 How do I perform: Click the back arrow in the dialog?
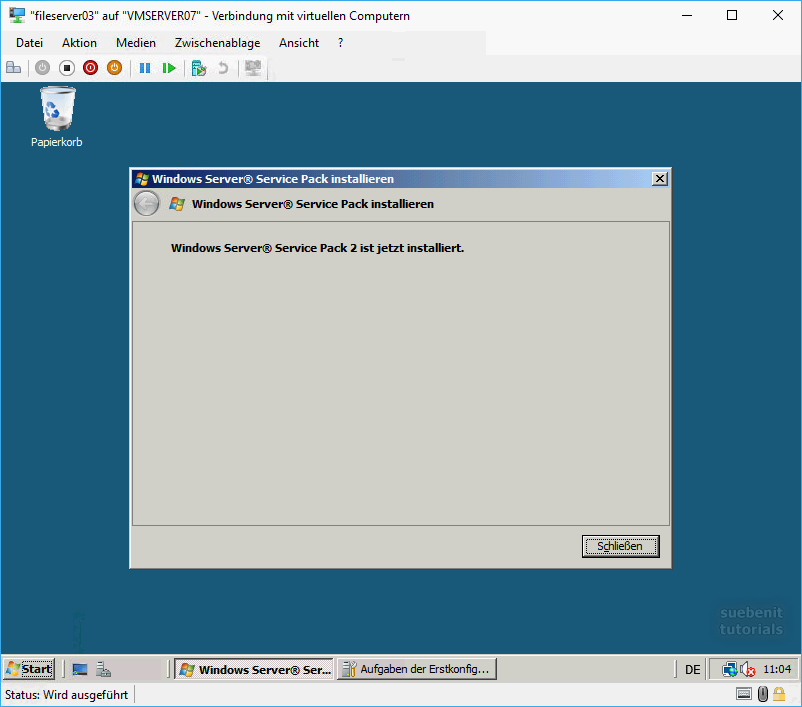[x=146, y=204]
